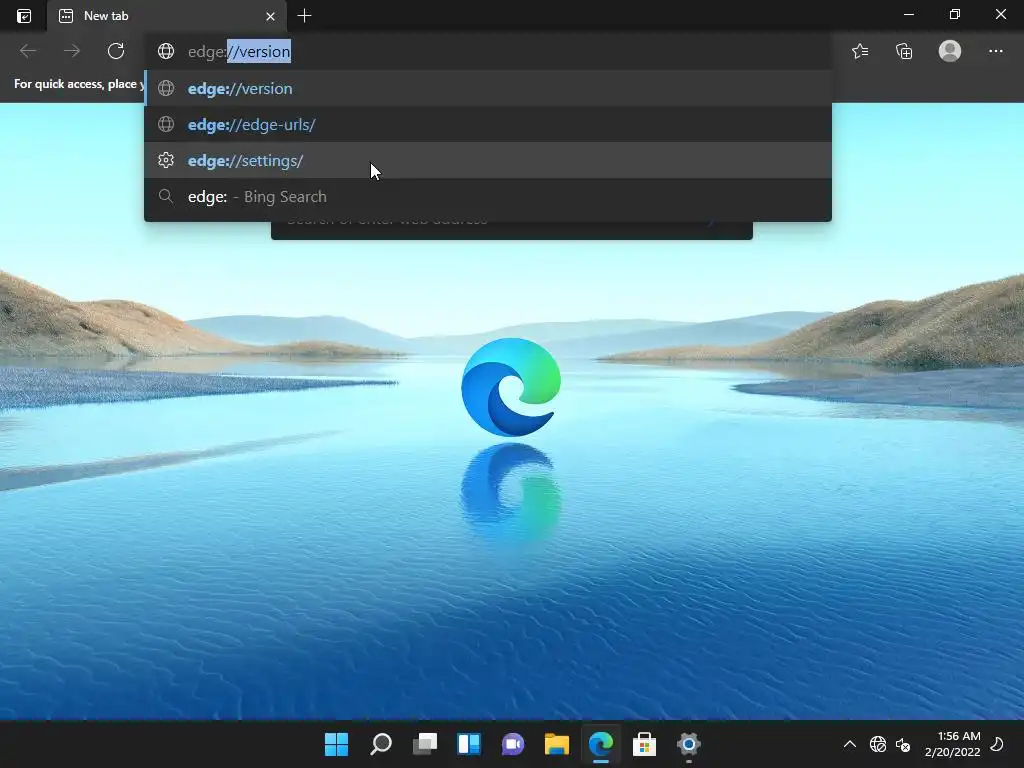Viewport: 1024px width, 768px height.
Task: Open a new tab with plus button
Action: [x=304, y=16]
